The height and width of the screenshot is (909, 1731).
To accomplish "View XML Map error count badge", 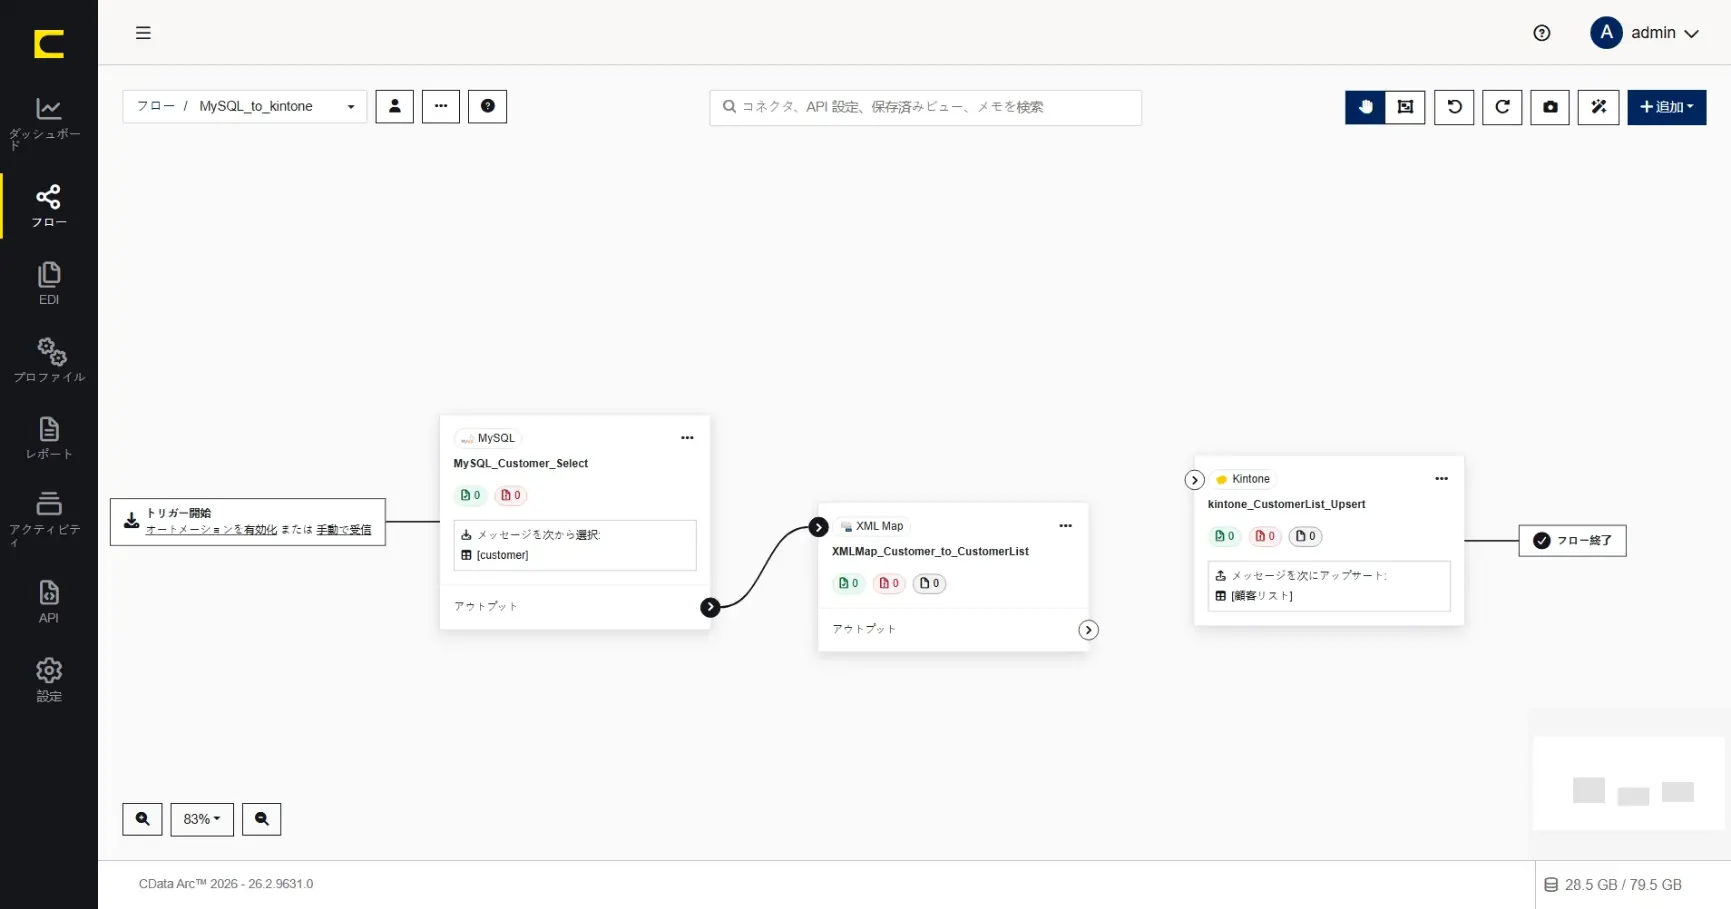I will point(889,584).
